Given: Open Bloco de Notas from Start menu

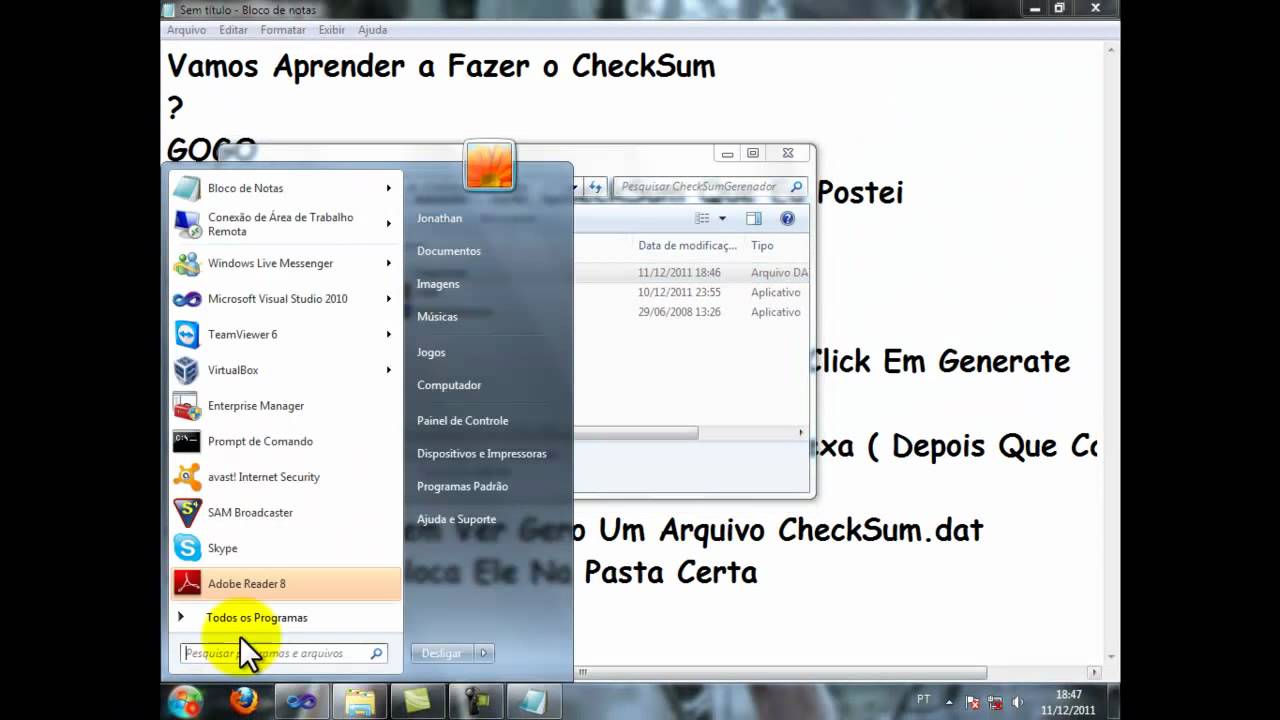Looking at the screenshot, I should pos(285,188).
